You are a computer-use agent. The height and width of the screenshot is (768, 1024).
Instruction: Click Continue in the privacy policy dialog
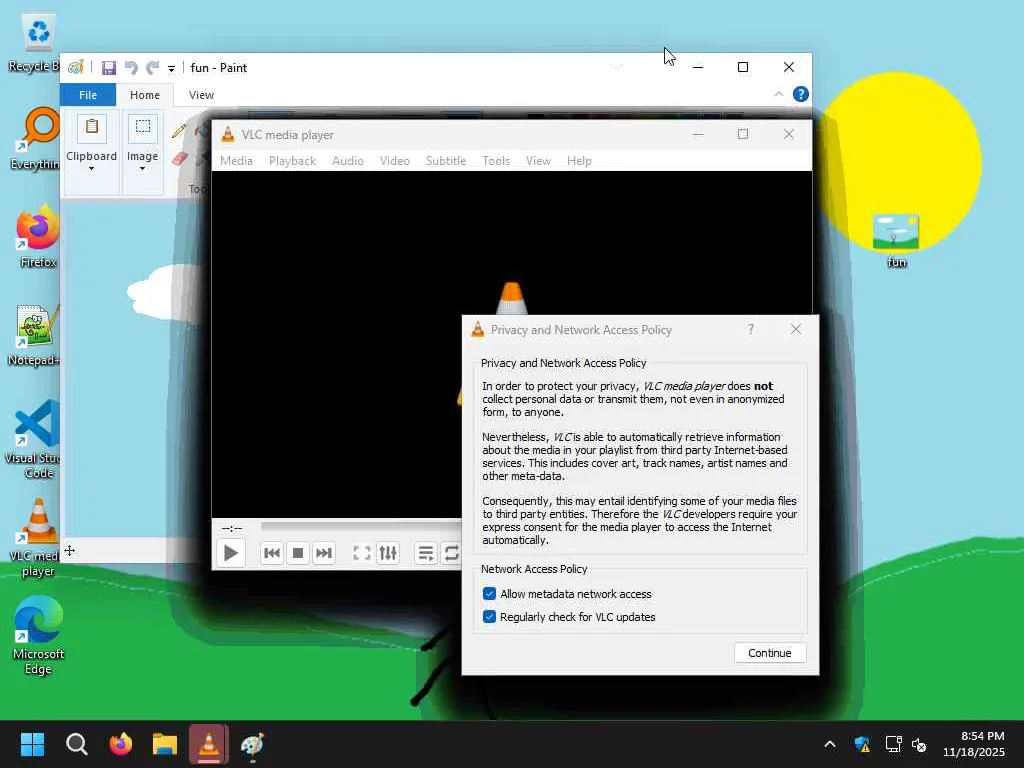tap(770, 653)
